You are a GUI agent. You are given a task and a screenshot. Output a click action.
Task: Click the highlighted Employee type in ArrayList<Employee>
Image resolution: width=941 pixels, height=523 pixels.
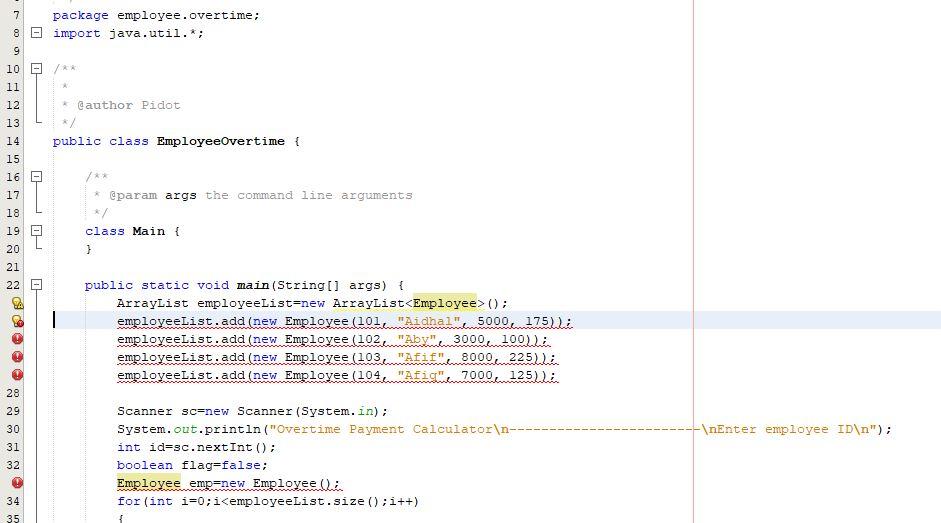(445, 303)
